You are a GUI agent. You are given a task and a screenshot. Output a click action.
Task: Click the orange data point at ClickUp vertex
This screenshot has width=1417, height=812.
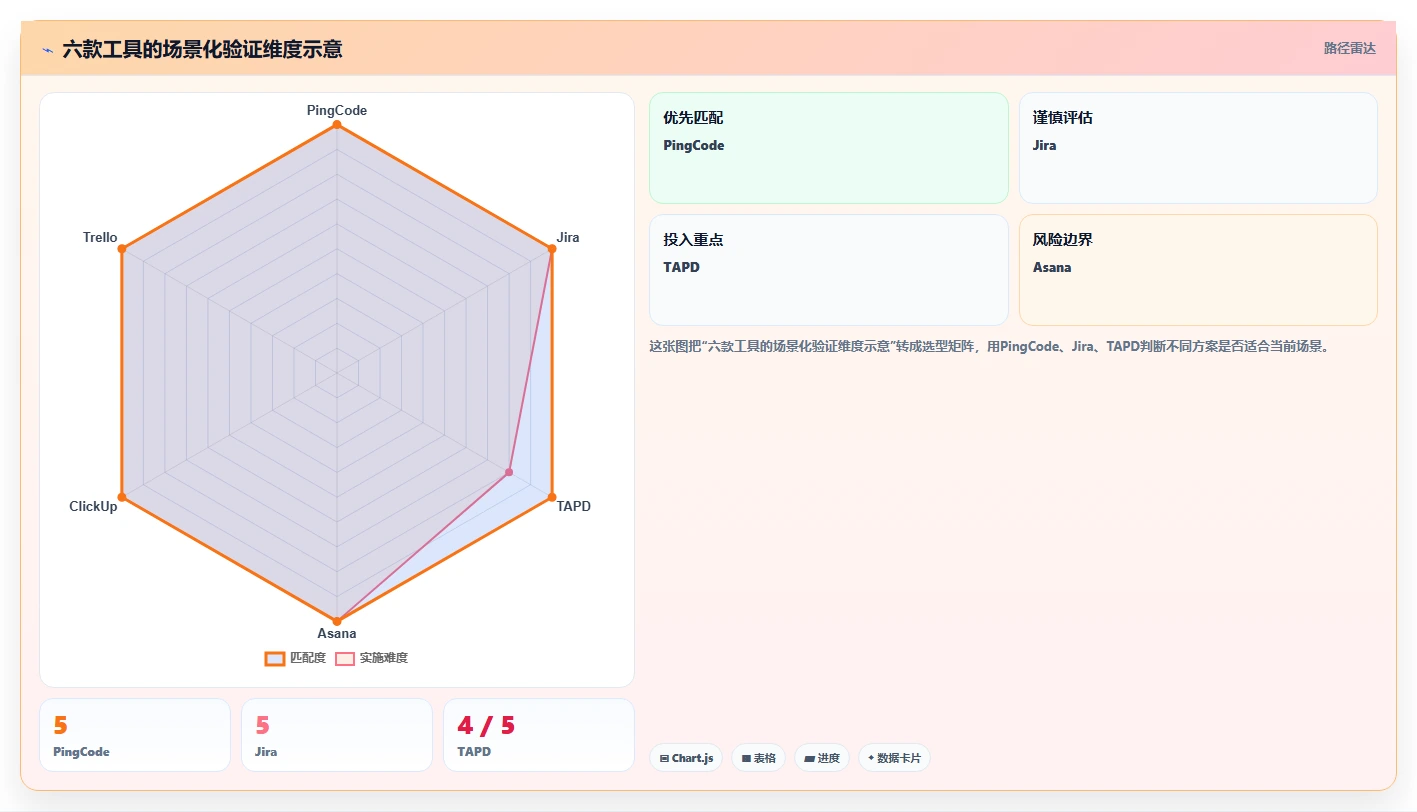(x=122, y=497)
